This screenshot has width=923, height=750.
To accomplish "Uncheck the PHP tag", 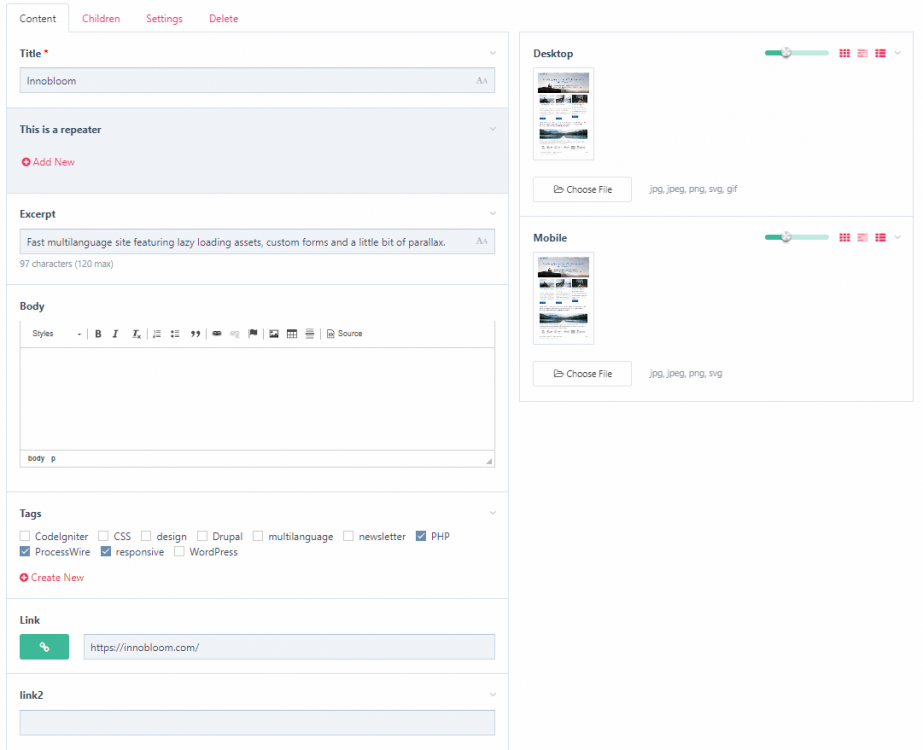I will pos(421,536).
